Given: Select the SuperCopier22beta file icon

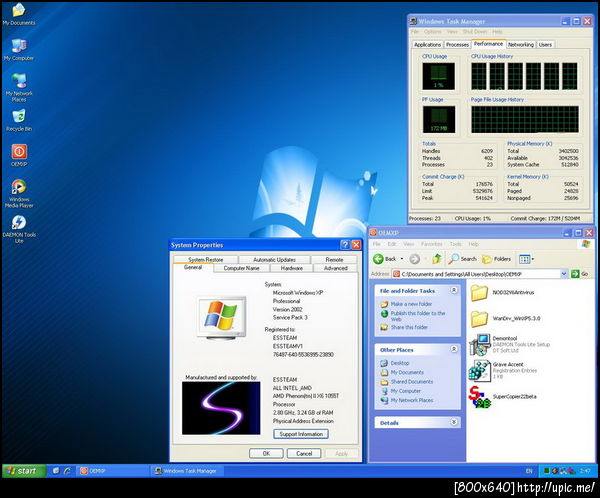Looking at the screenshot, I should (480, 397).
